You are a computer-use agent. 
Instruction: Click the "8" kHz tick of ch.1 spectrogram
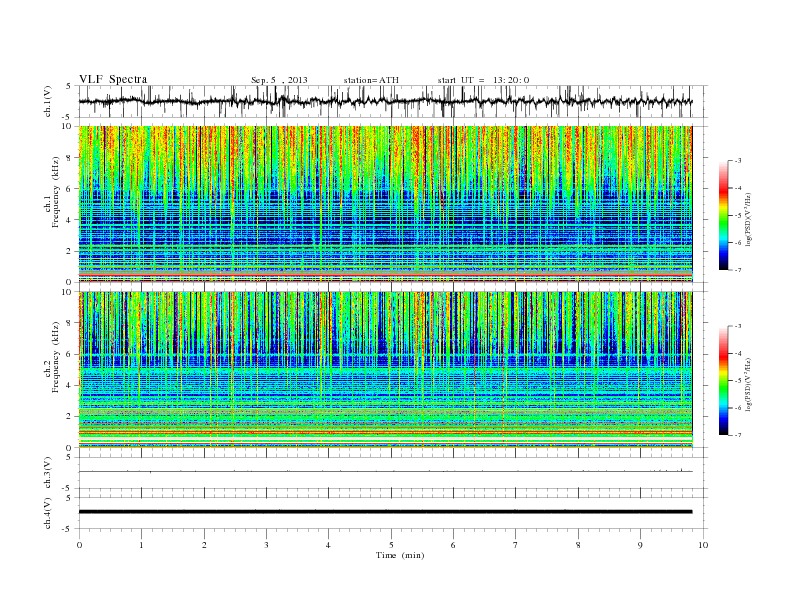pyautogui.click(x=70, y=158)
